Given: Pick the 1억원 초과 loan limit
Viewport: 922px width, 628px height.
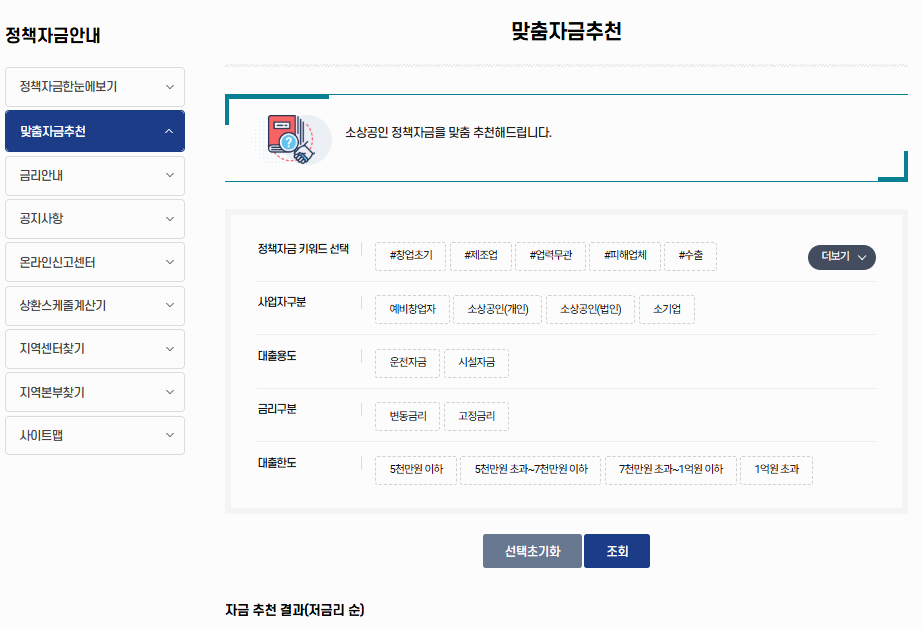Looking at the screenshot, I should 776,470.
